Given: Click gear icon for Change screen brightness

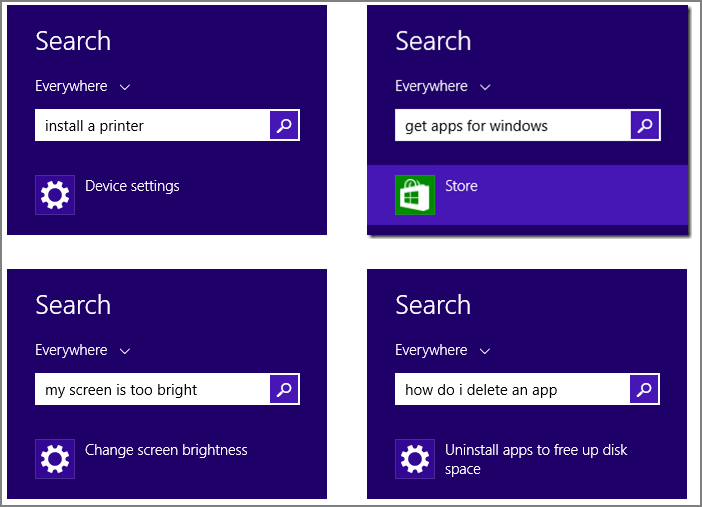Looking at the screenshot, I should click(55, 459).
